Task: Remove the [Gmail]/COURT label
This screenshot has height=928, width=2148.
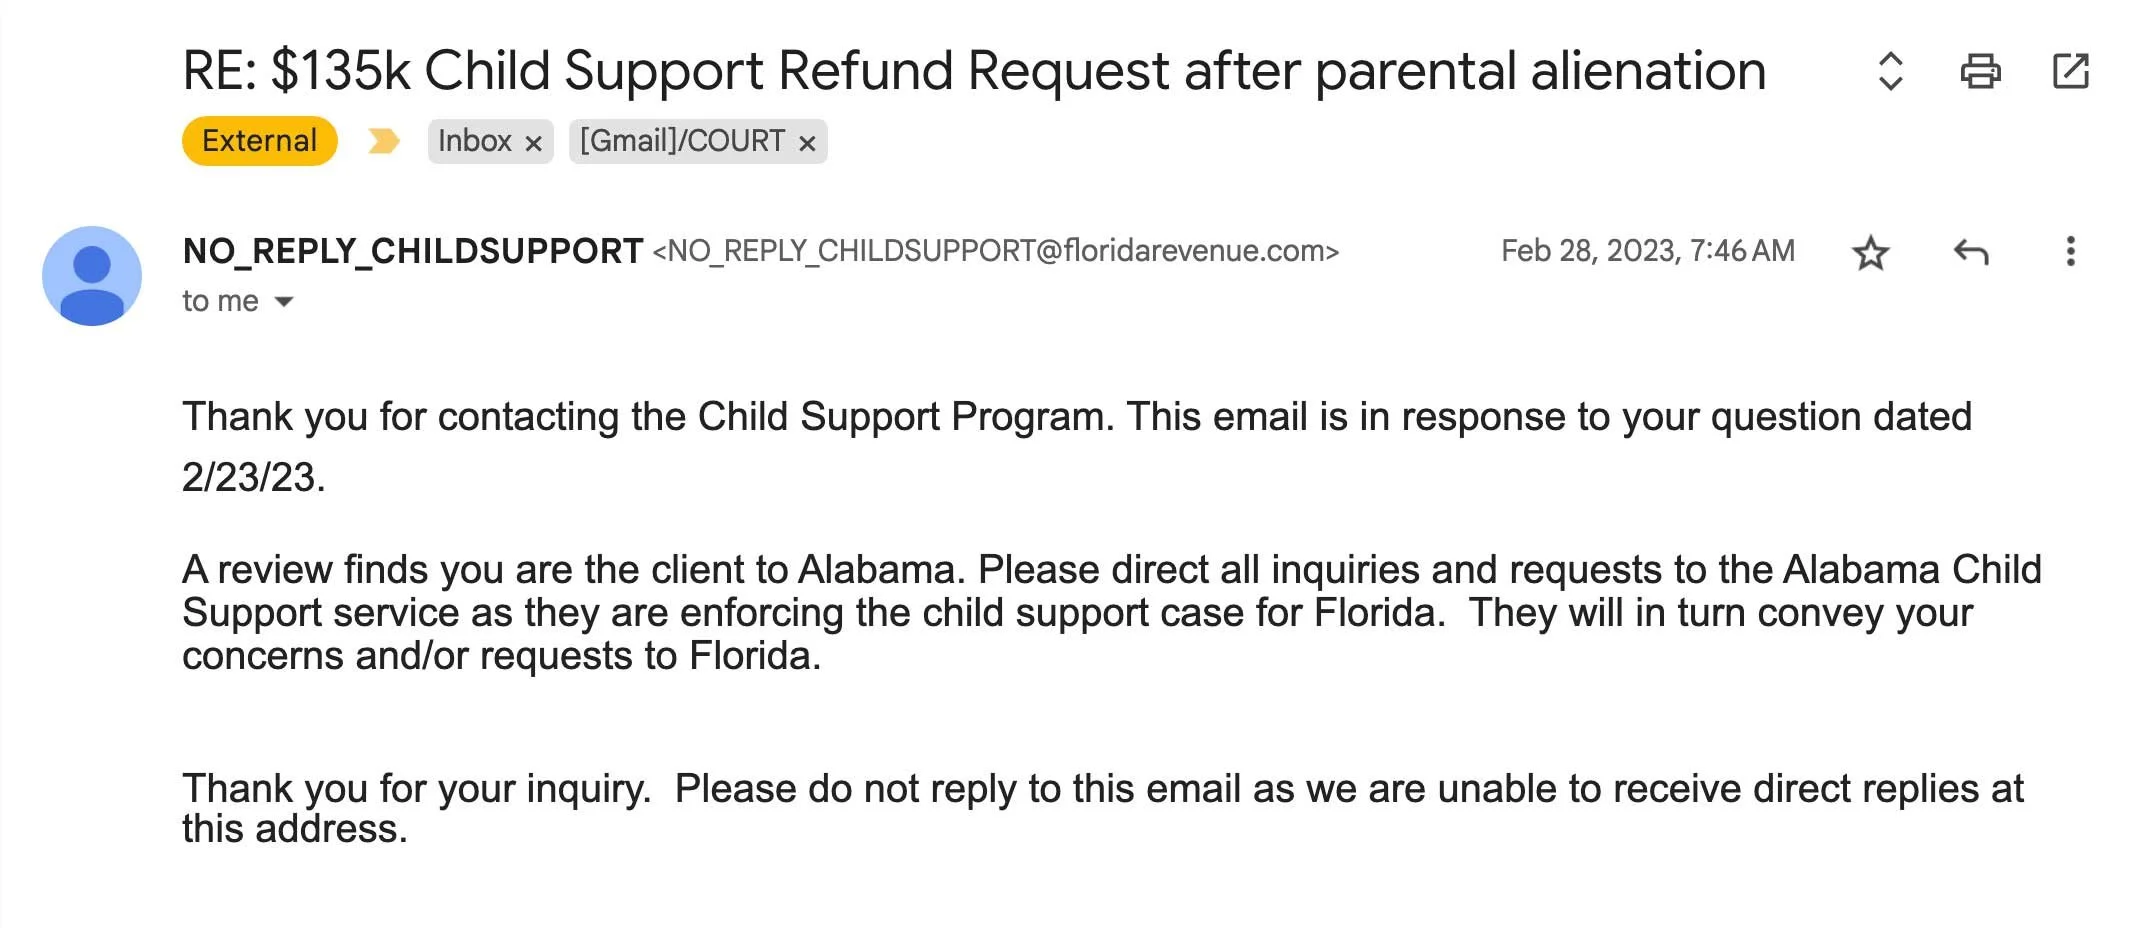Action: (x=807, y=143)
